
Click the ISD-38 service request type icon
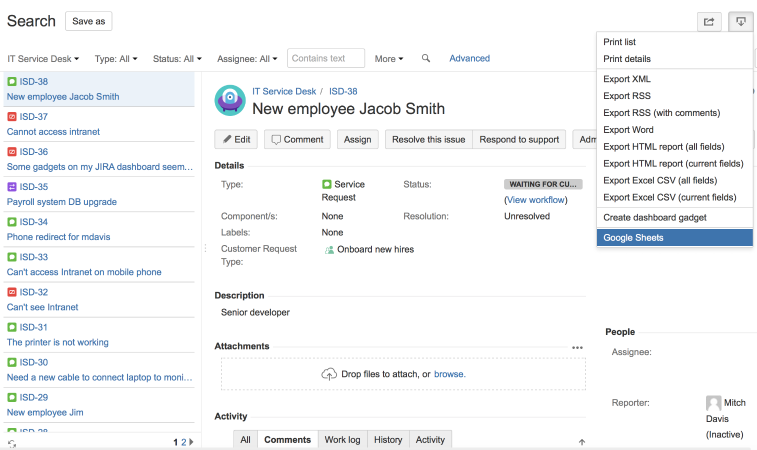[x=12, y=81]
